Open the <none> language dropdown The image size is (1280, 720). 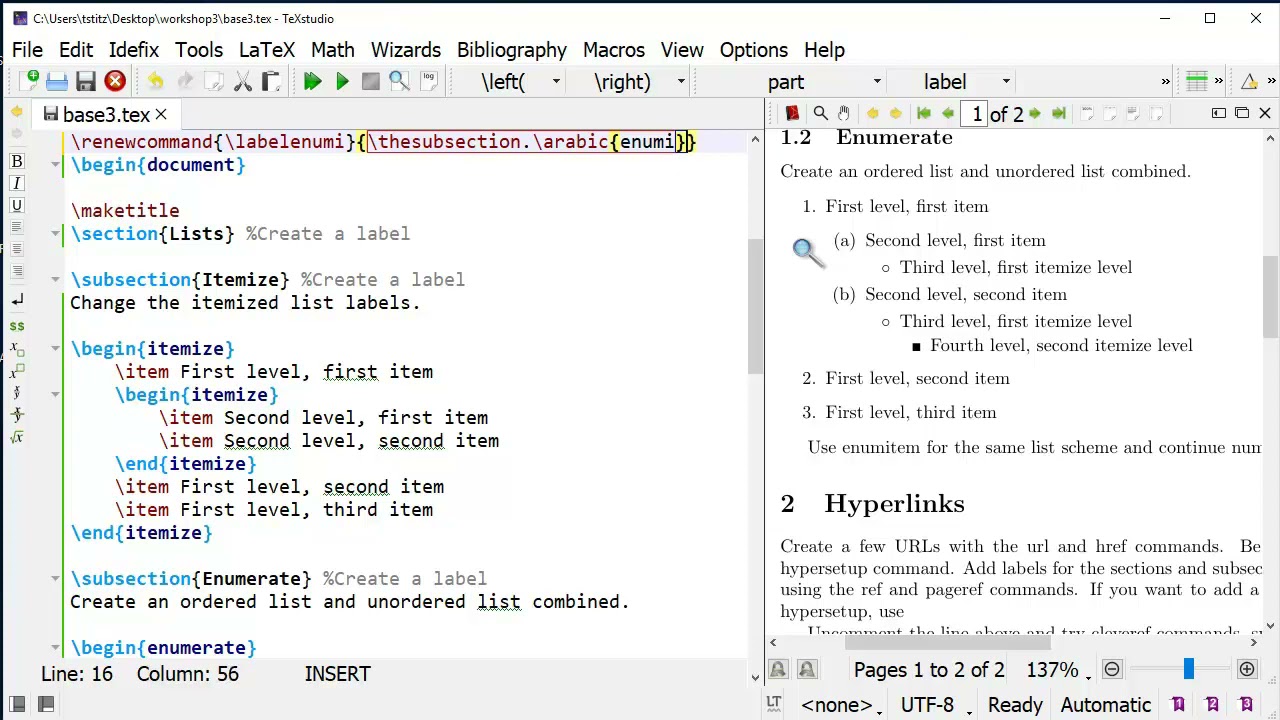pos(841,705)
